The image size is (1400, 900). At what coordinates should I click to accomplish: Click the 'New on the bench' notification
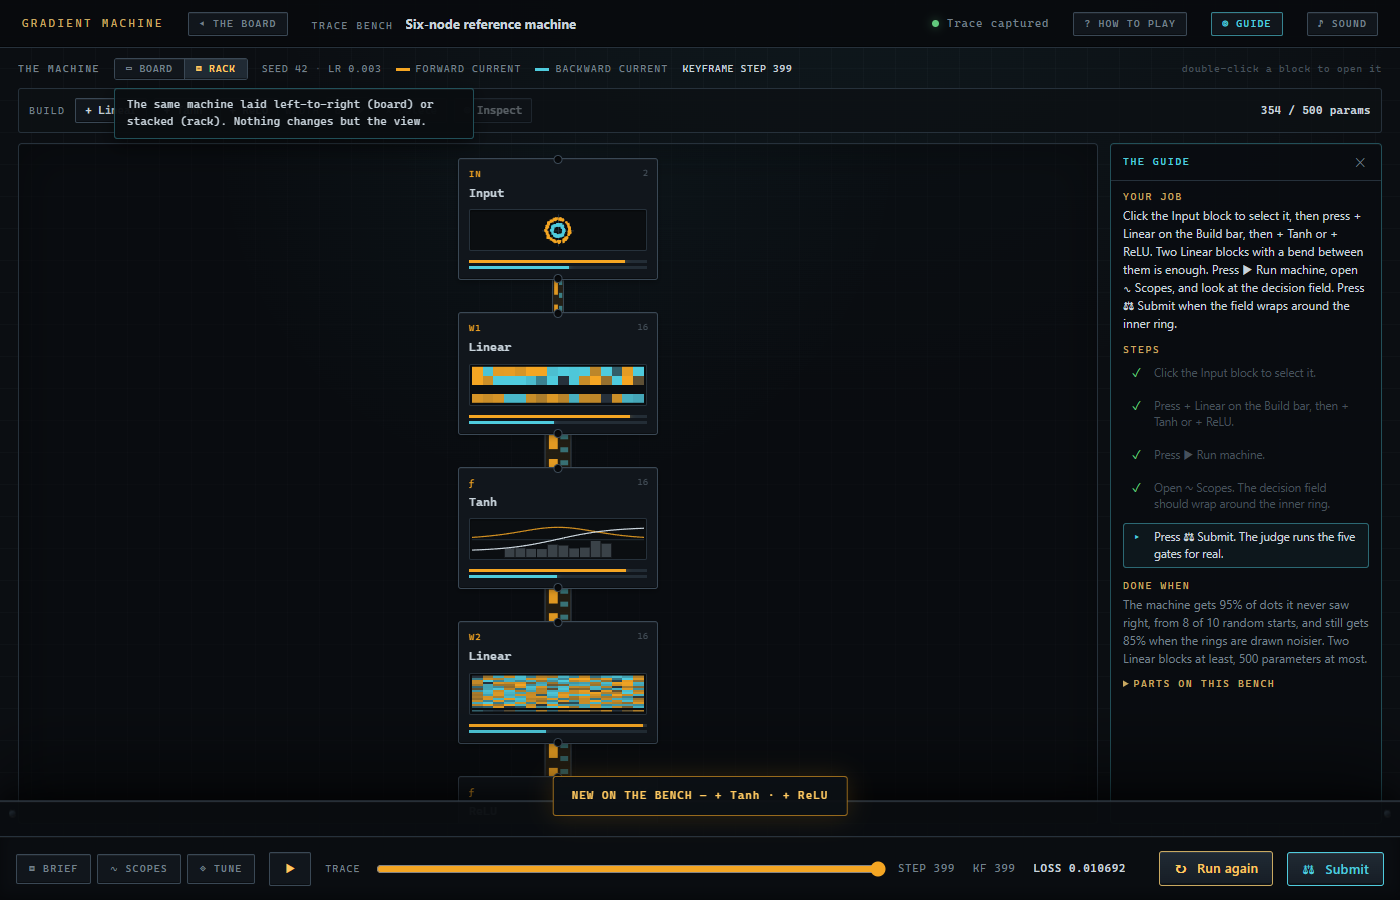[x=700, y=796]
